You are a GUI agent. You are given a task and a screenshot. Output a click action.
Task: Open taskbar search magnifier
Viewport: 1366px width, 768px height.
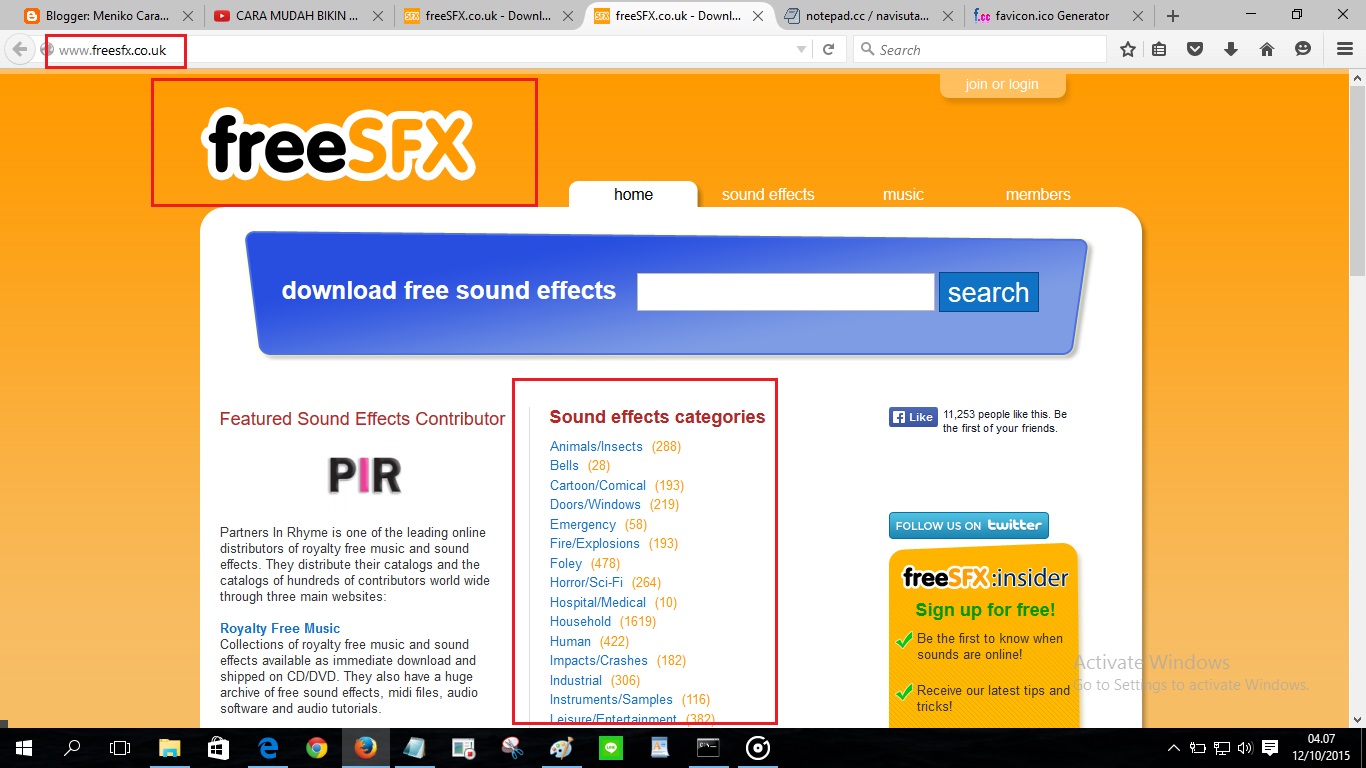72,748
